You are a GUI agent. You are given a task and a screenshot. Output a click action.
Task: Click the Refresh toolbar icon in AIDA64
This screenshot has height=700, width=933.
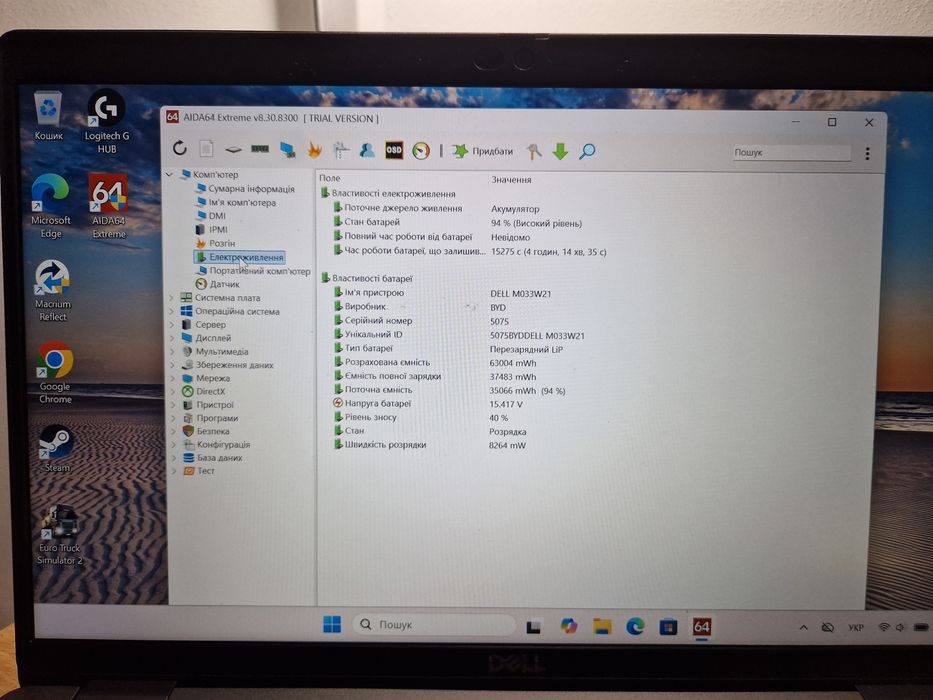[x=180, y=148]
